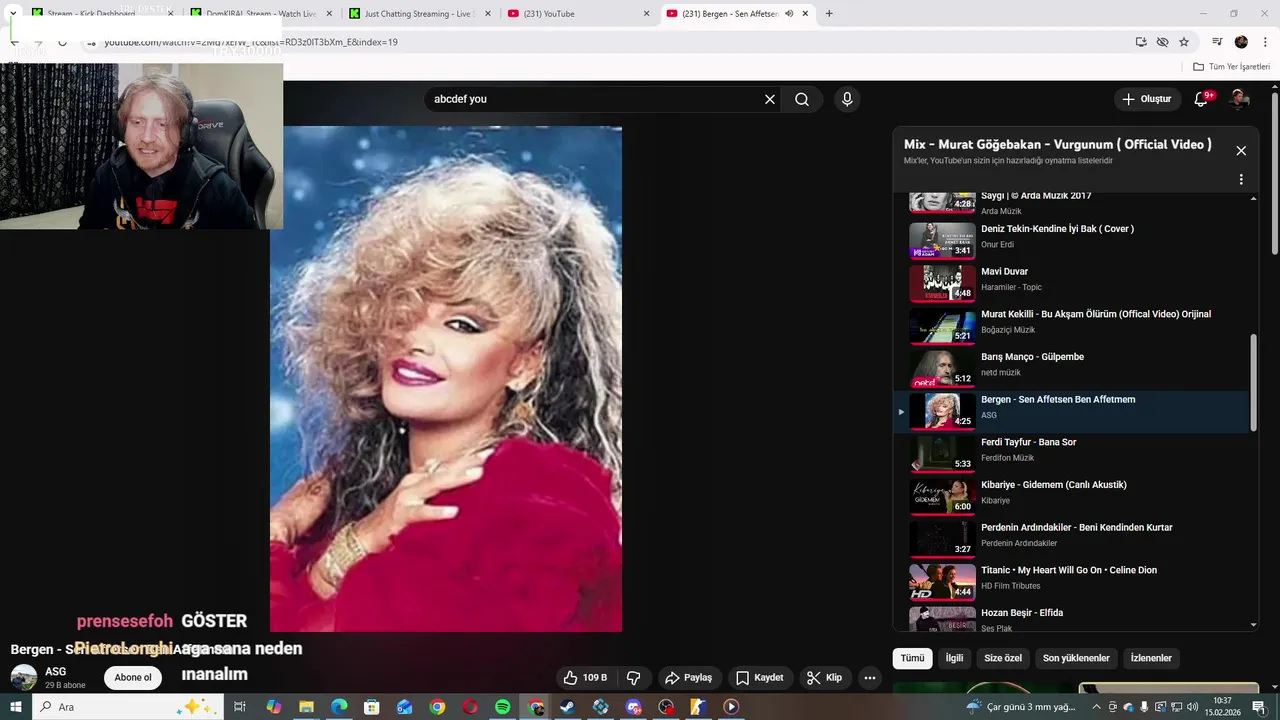1280x720 pixels.
Task: Open the Windows notification center
Action: click(x=1260, y=707)
